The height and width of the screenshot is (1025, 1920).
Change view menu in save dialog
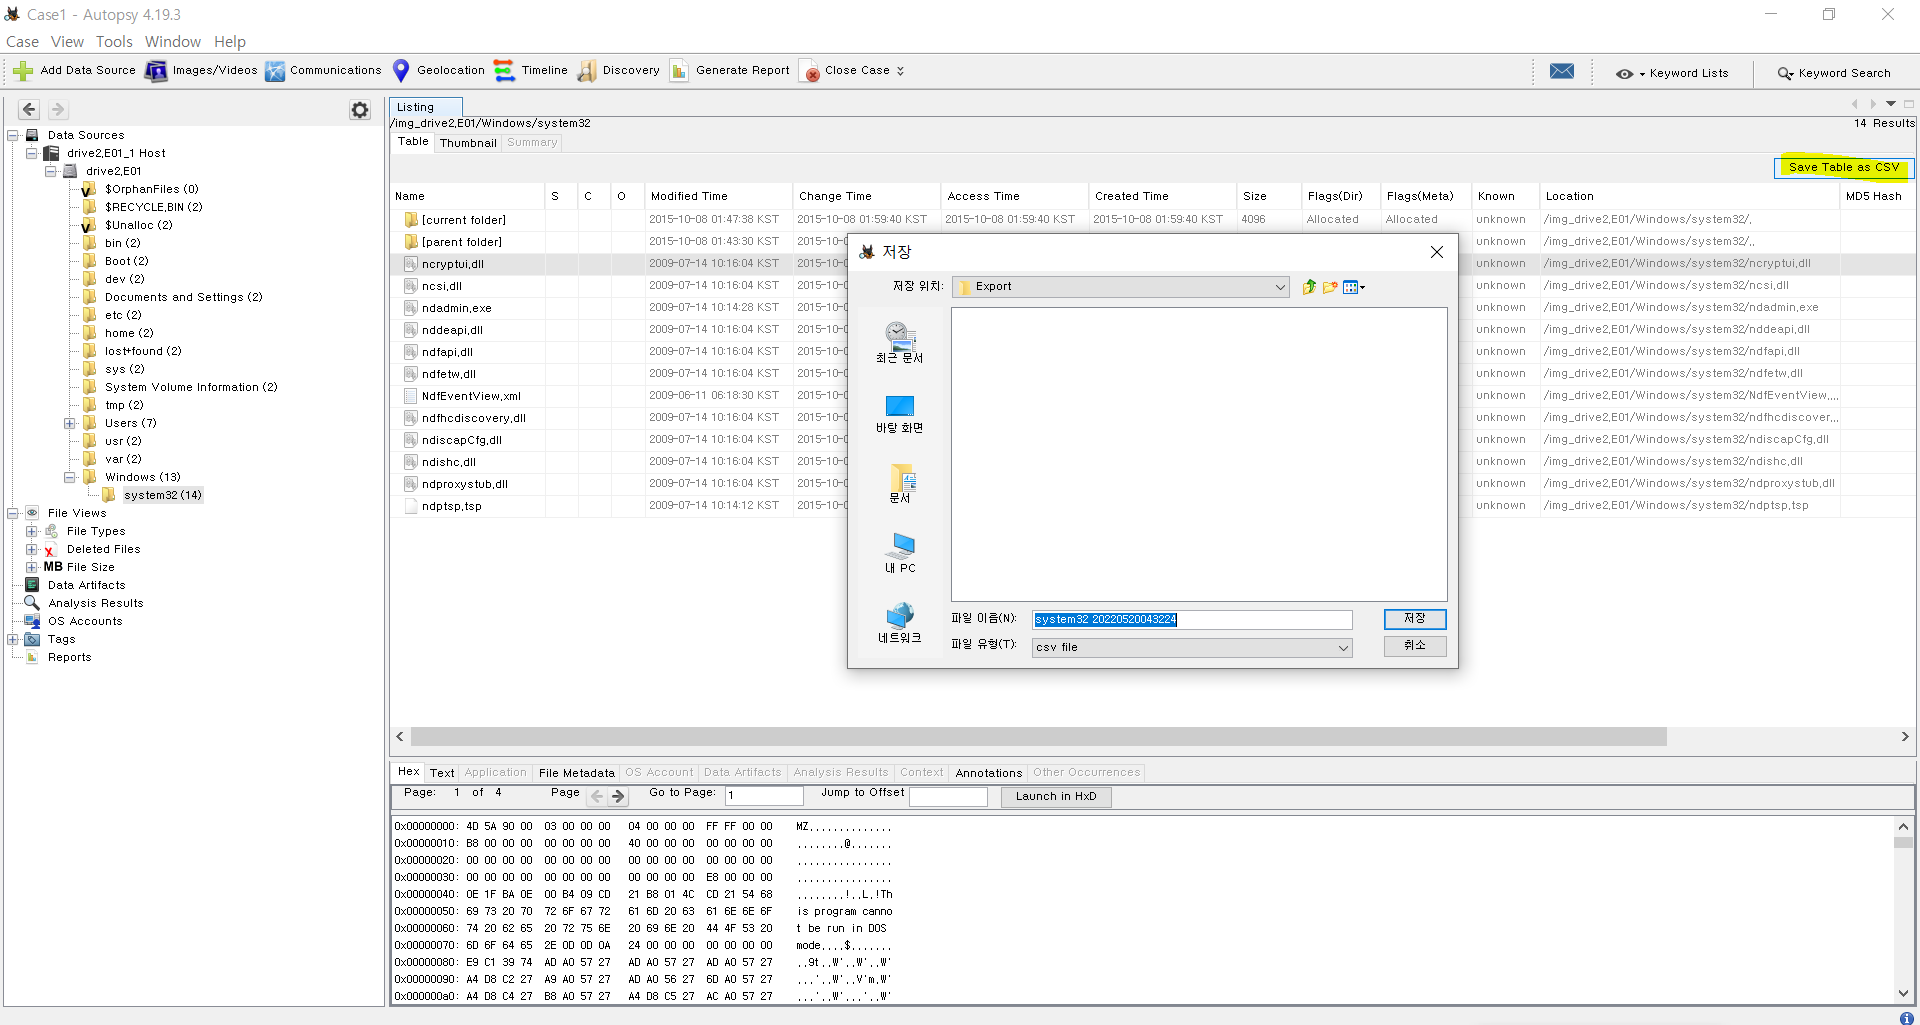coord(1354,287)
